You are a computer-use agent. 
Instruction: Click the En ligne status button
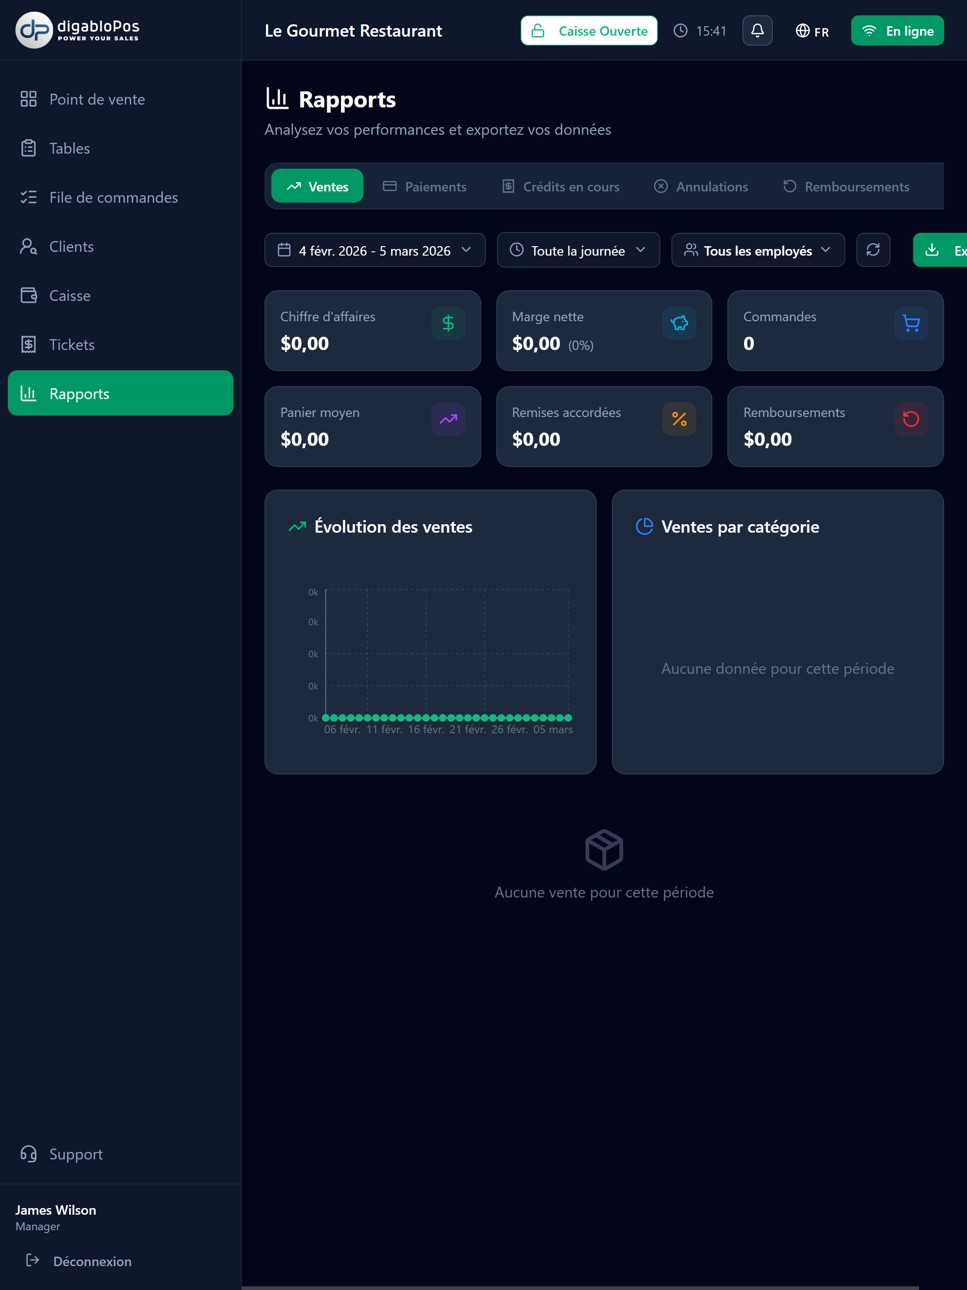(897, 31)
